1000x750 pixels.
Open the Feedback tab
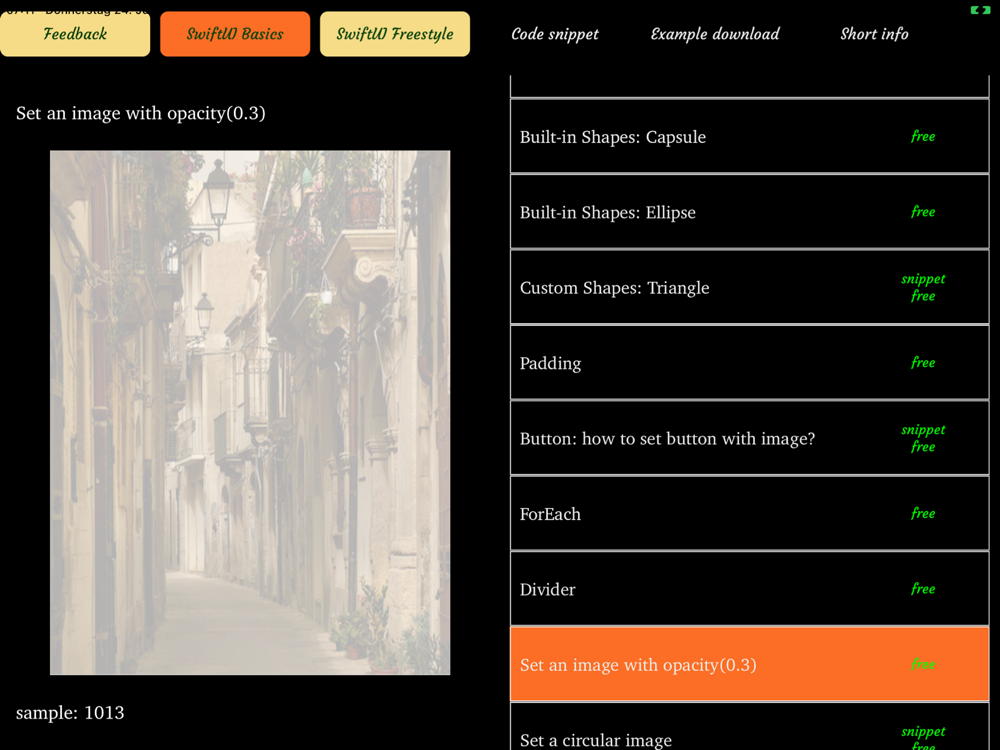[x=75, y=34]
